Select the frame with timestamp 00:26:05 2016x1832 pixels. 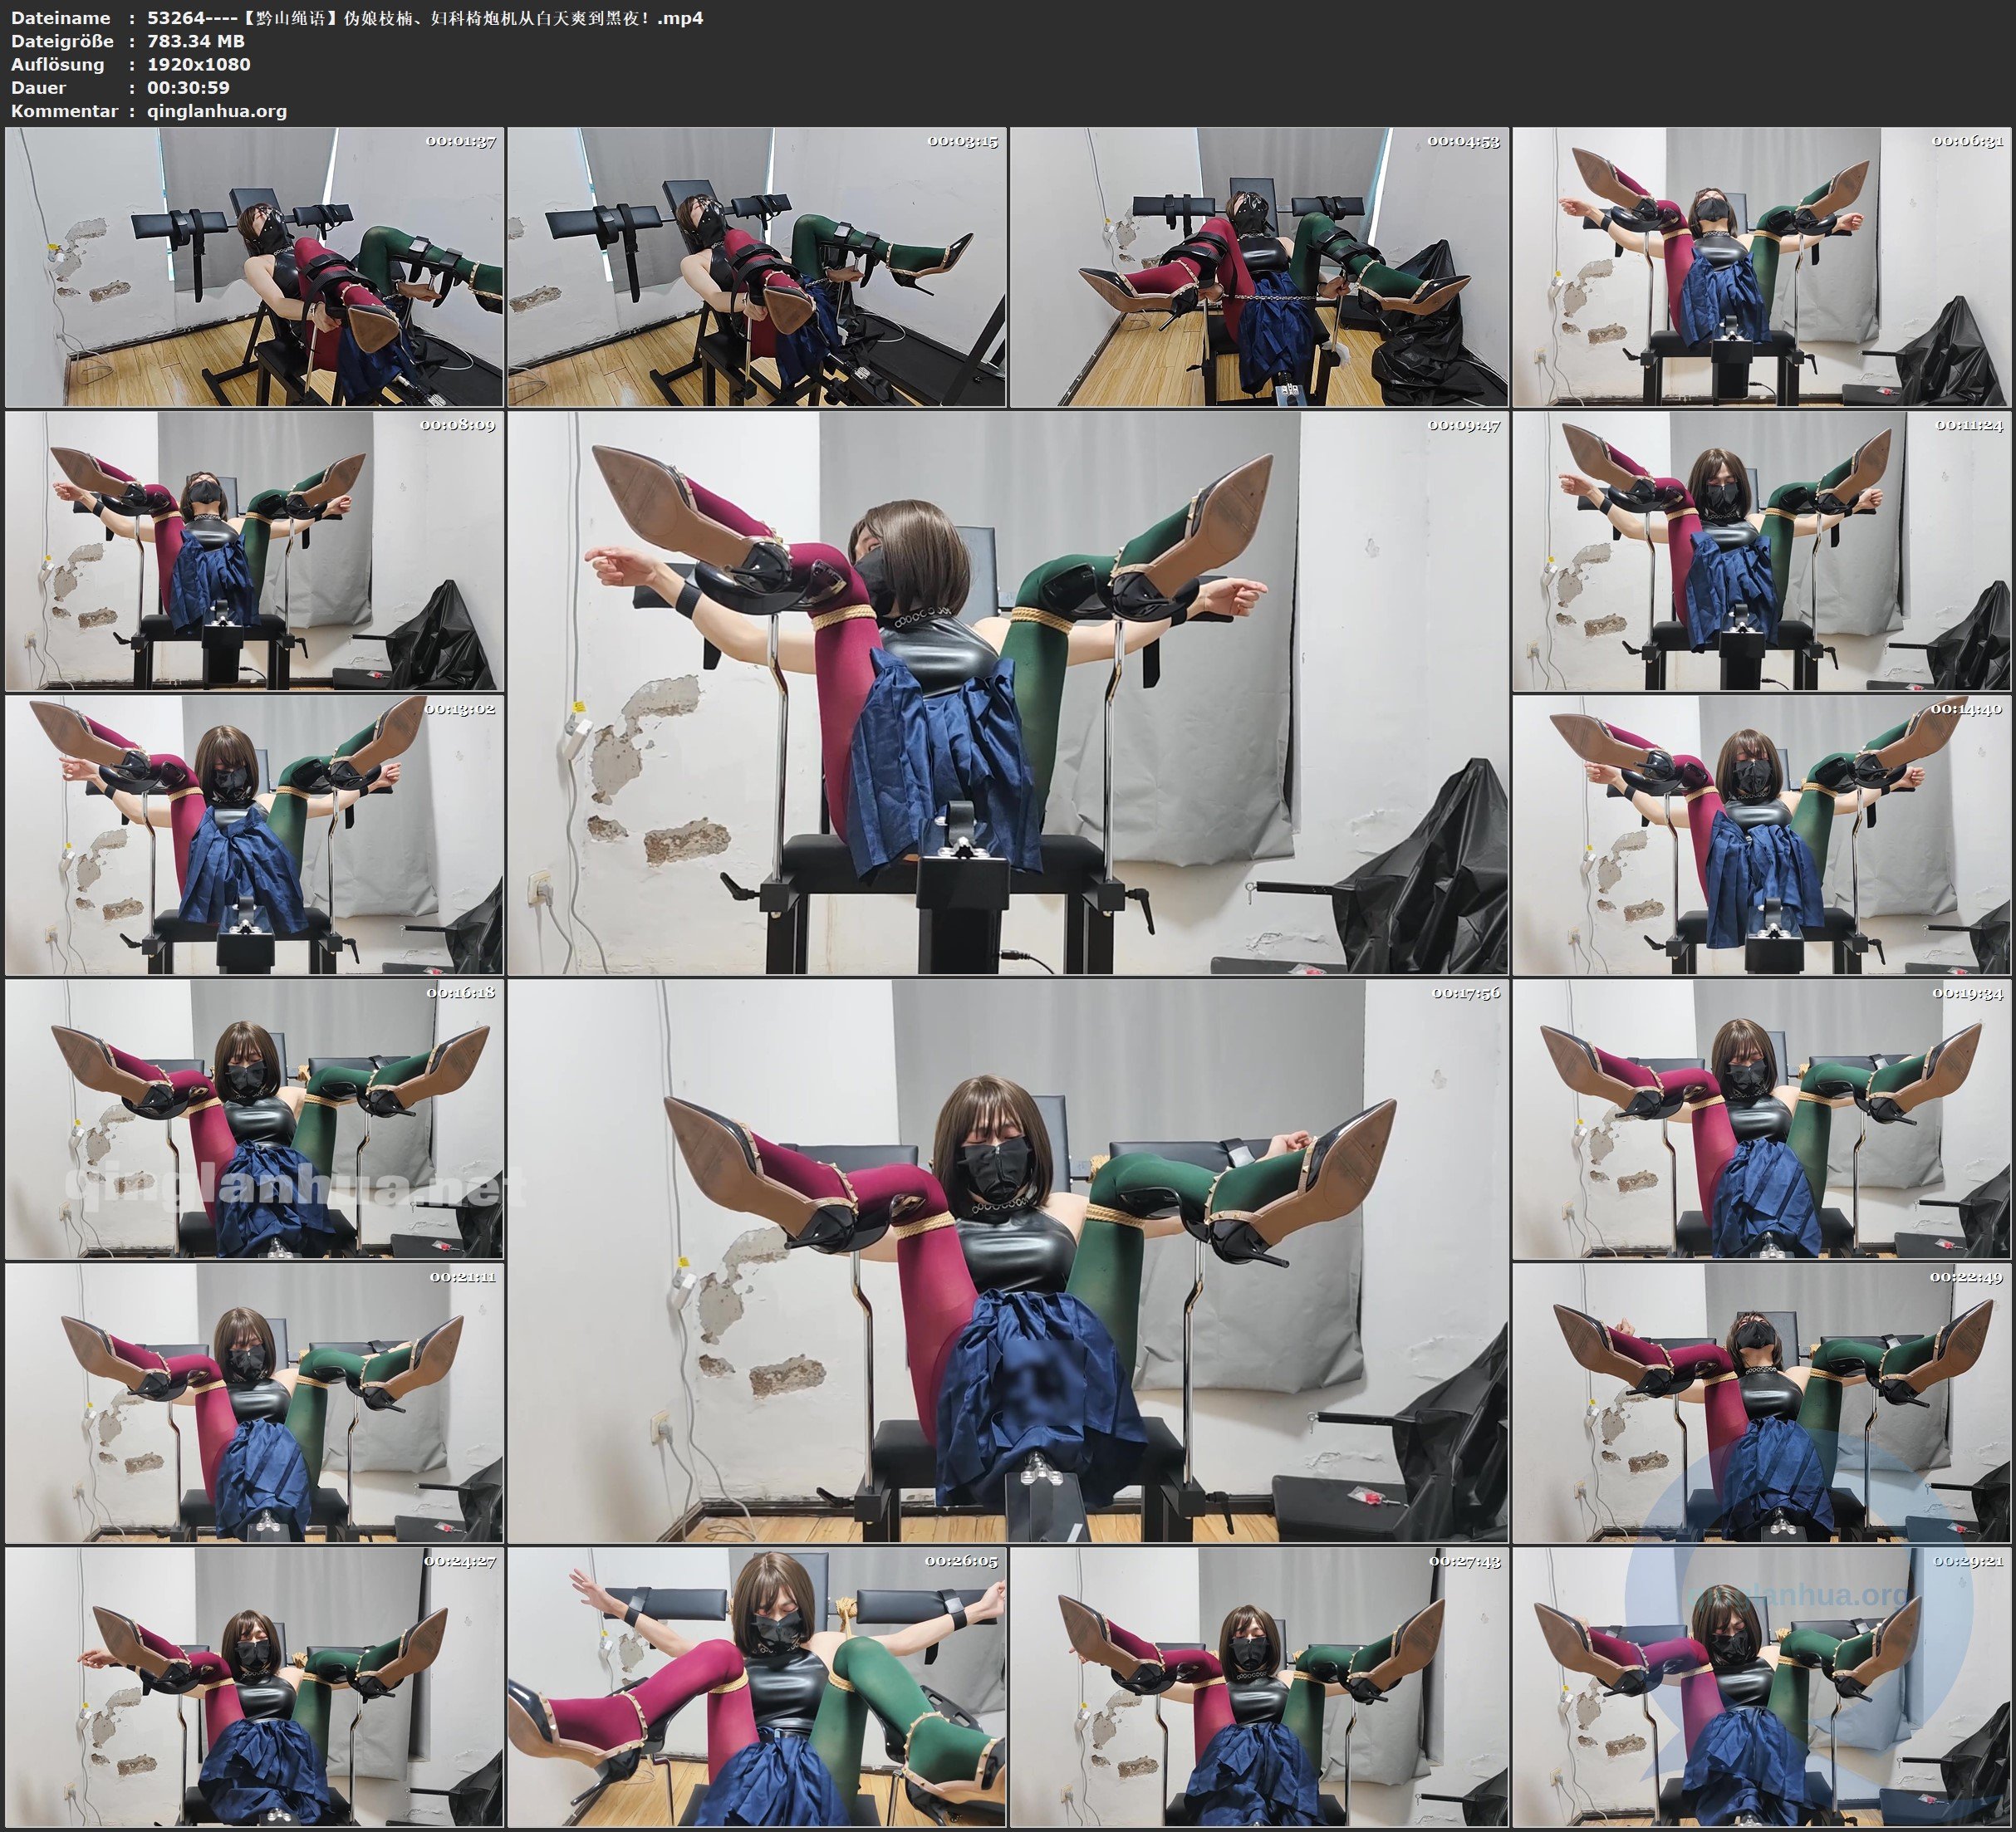[757, 1687]
